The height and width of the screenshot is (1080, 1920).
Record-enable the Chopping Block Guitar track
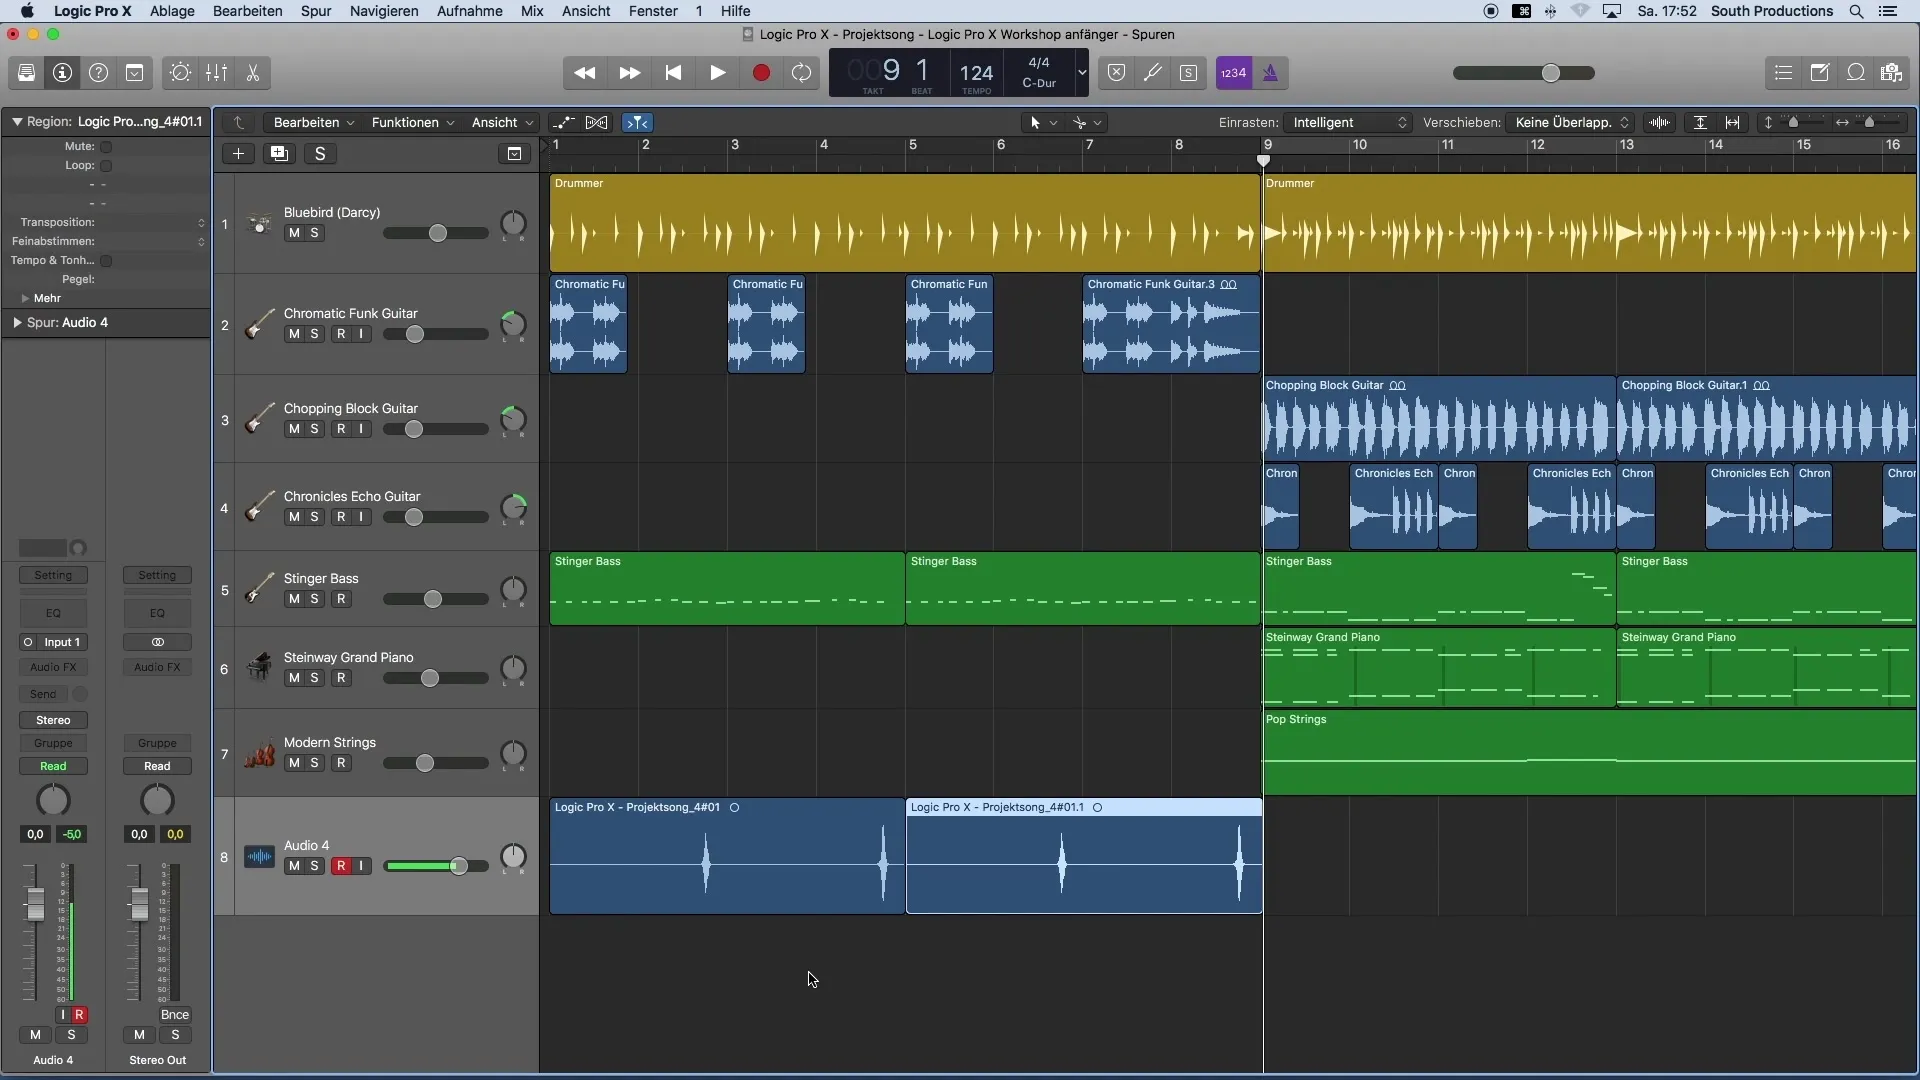click(x=341, y=429)
